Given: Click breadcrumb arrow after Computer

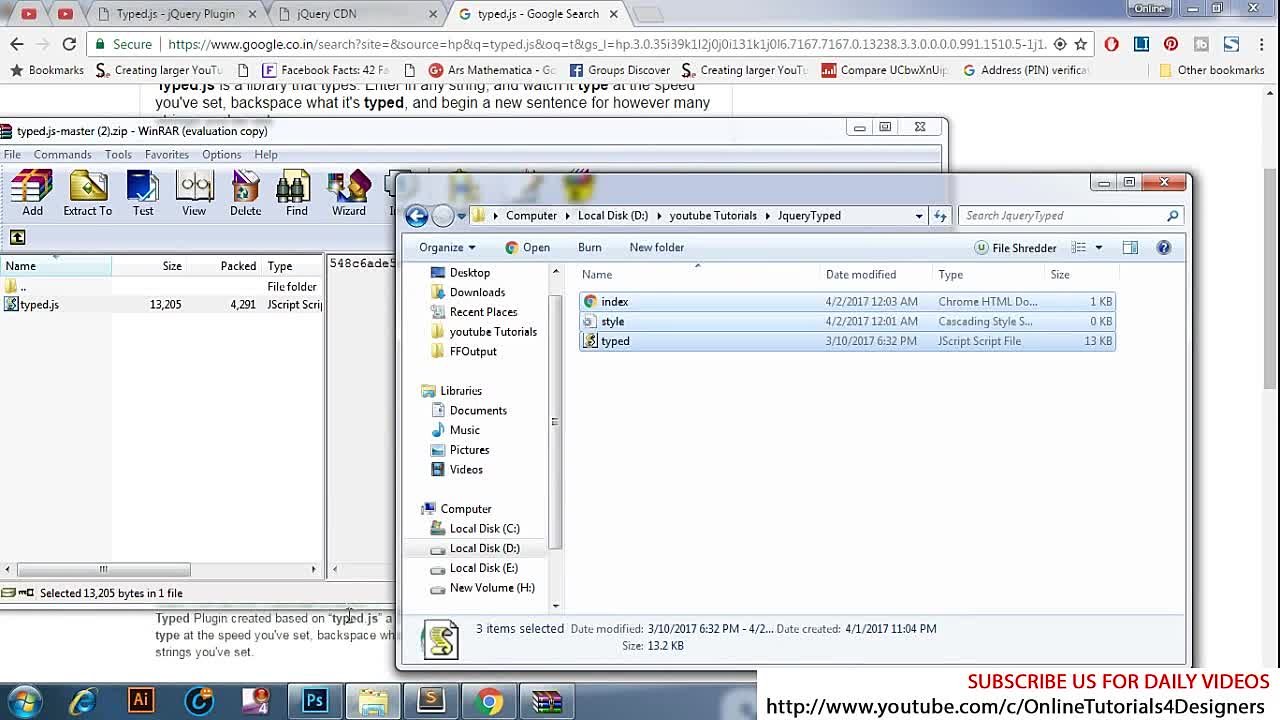Looking at the screenshot, I should (x=567, y=215).
